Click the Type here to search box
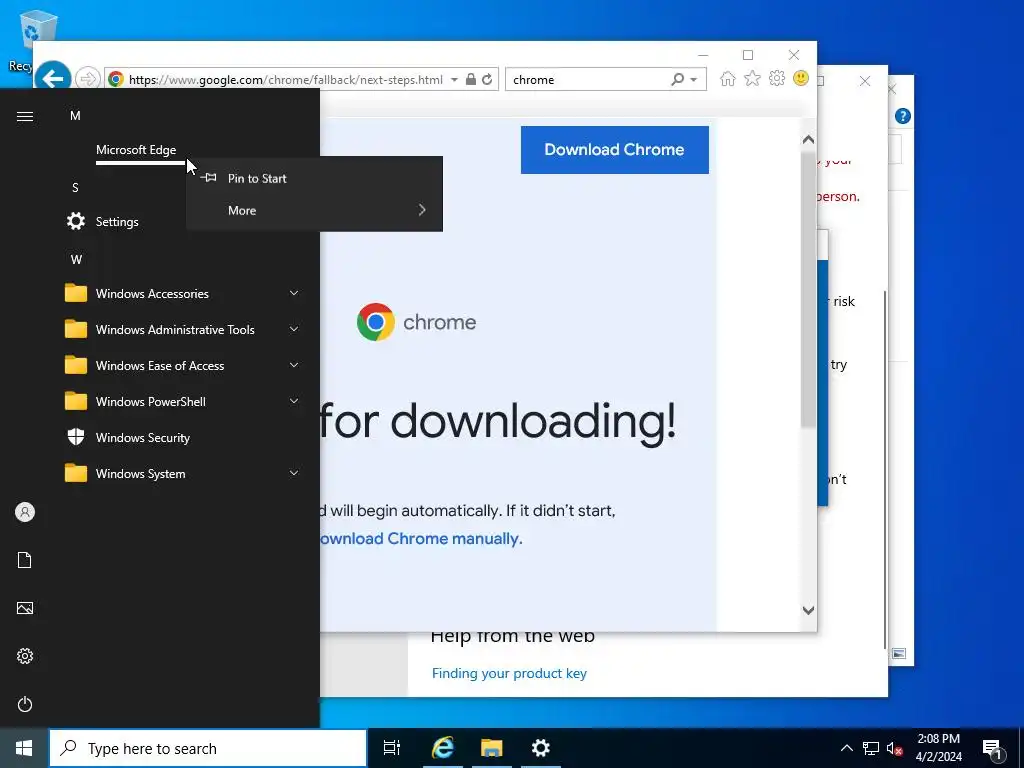The height and width of the screenshot is (768, 1024). pyautogui.click(x=208, y=748)
